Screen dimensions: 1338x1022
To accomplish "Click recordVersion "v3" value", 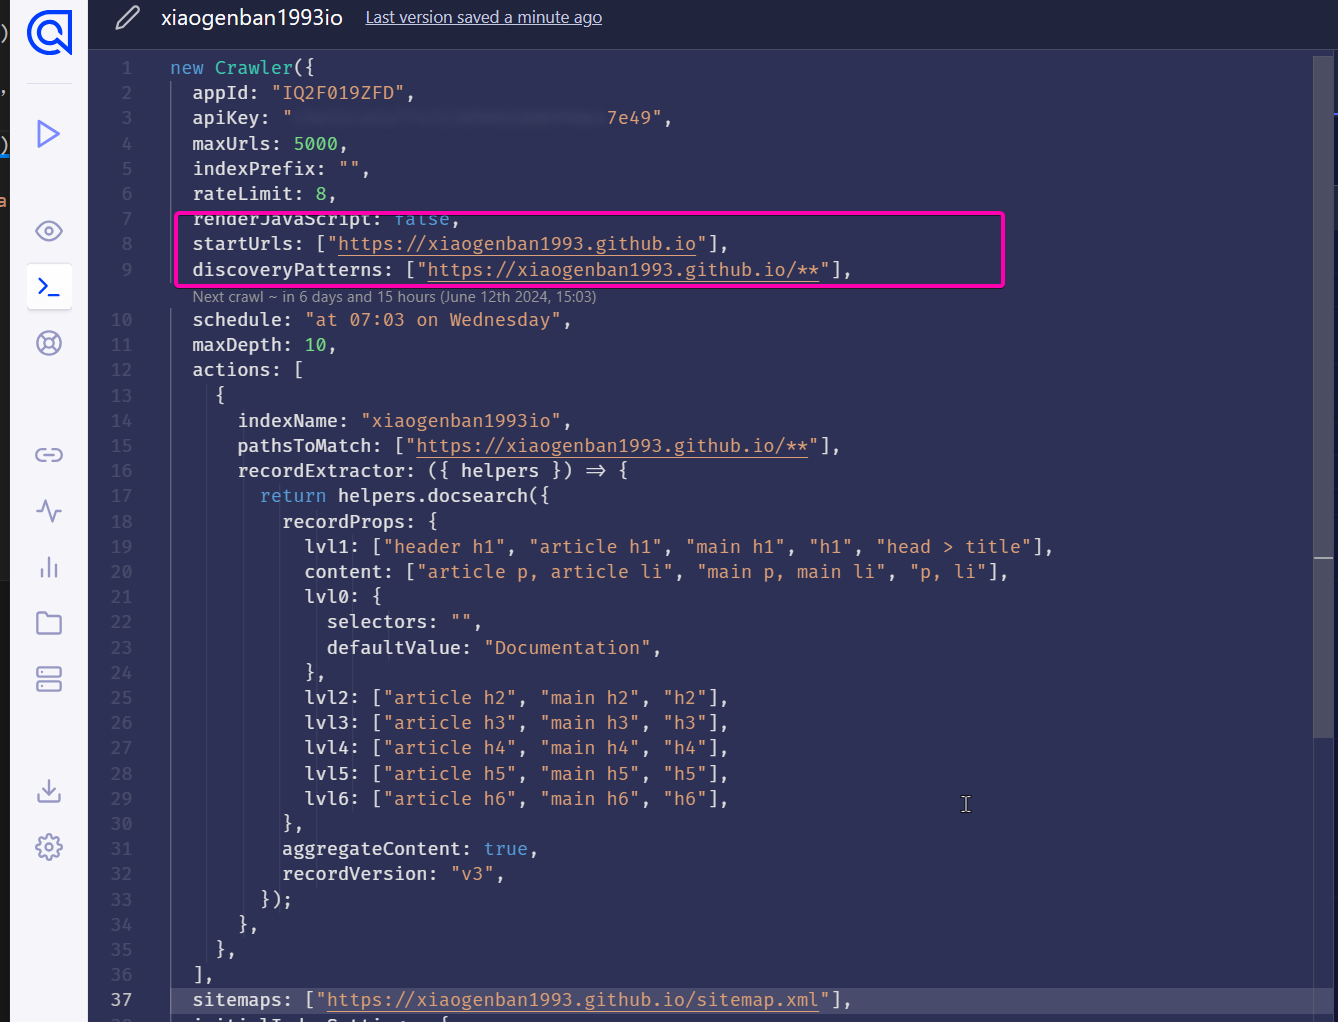I will pyautogui.click(x=472, y=874).
